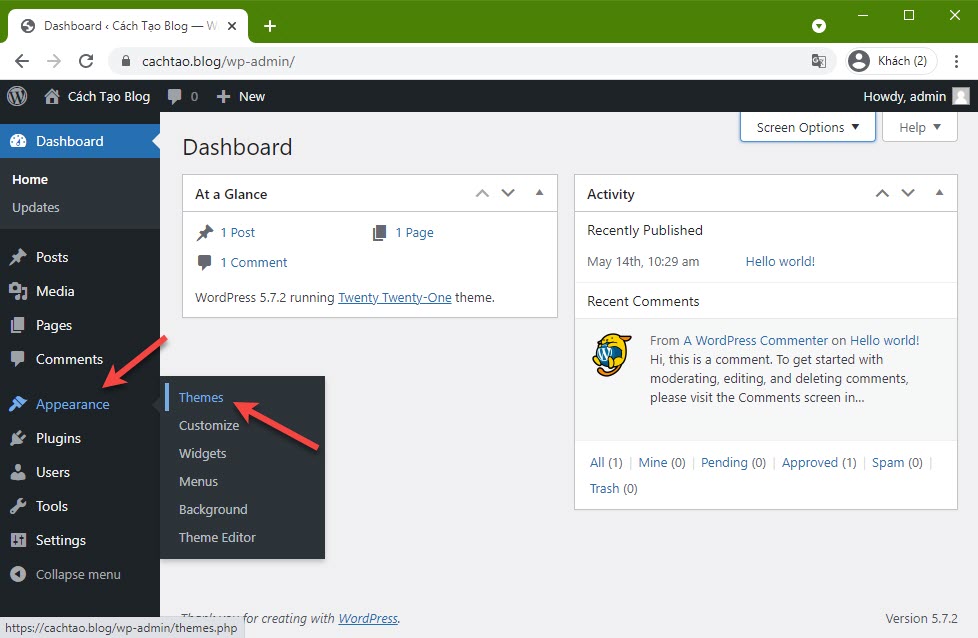Click the Collapse menu arrow icon
The width and height of the screenshot is (978, 638).
(x=18, y=574)
